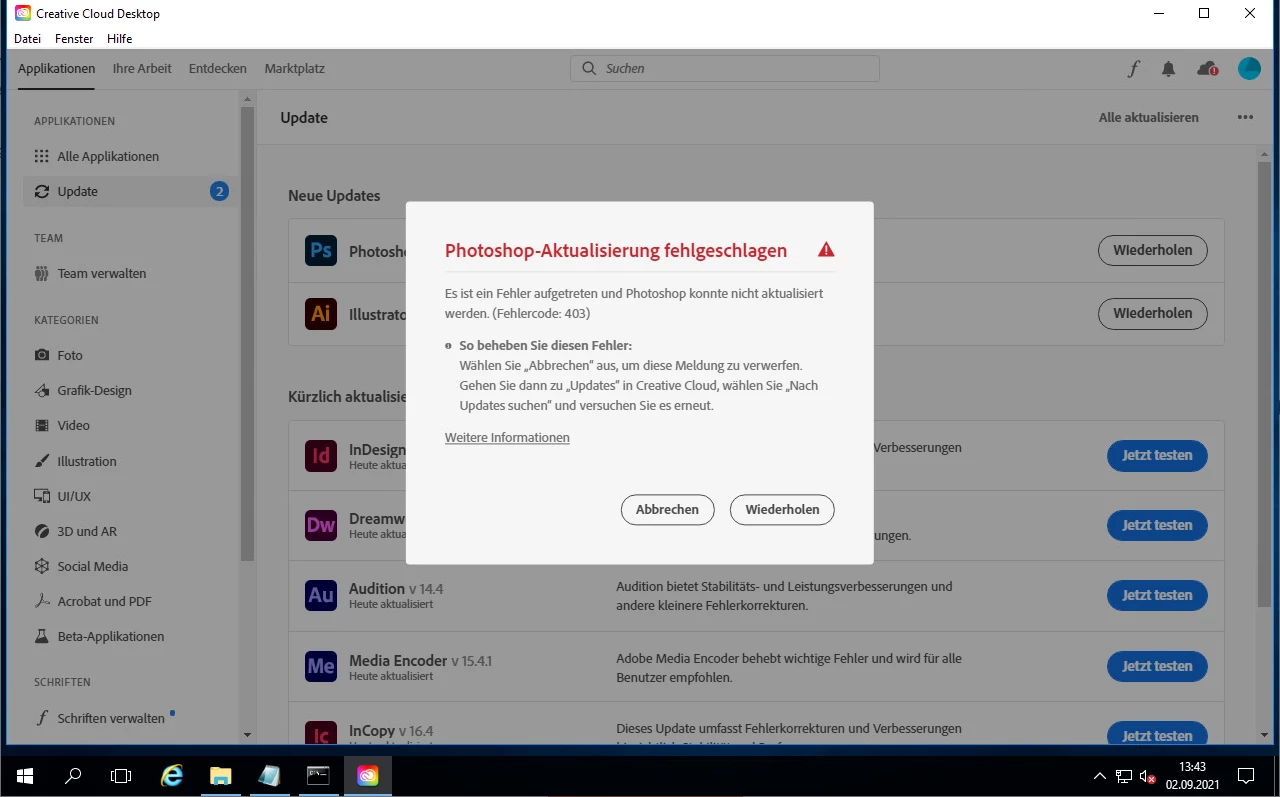Click the Media Encoder Me app icon
The width and height of the screenshot is (1280, 797).
tap(321, 666)
